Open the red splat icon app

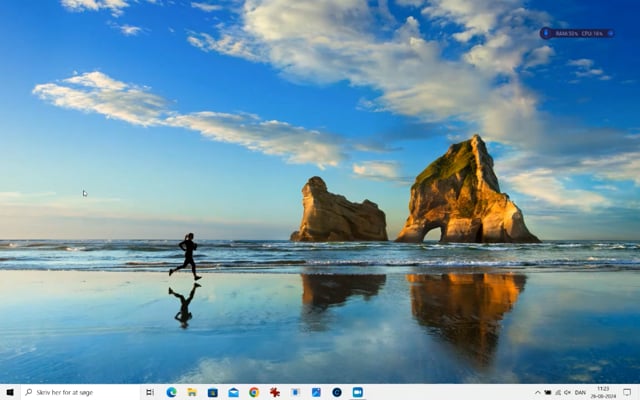pos(275,392)
